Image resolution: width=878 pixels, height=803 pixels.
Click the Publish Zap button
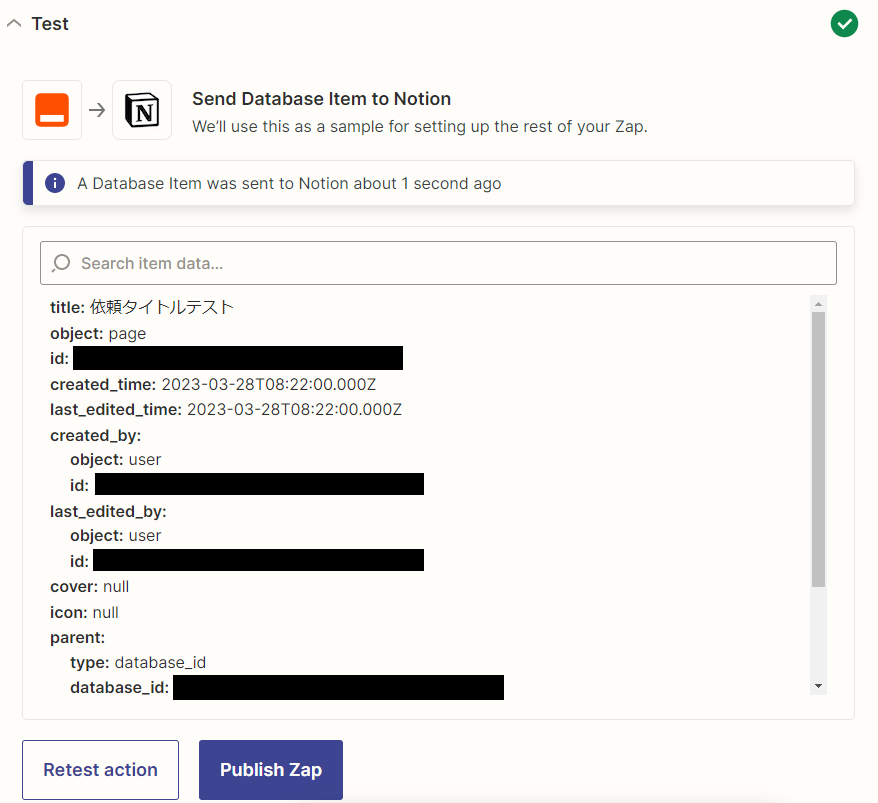(271, 770)
